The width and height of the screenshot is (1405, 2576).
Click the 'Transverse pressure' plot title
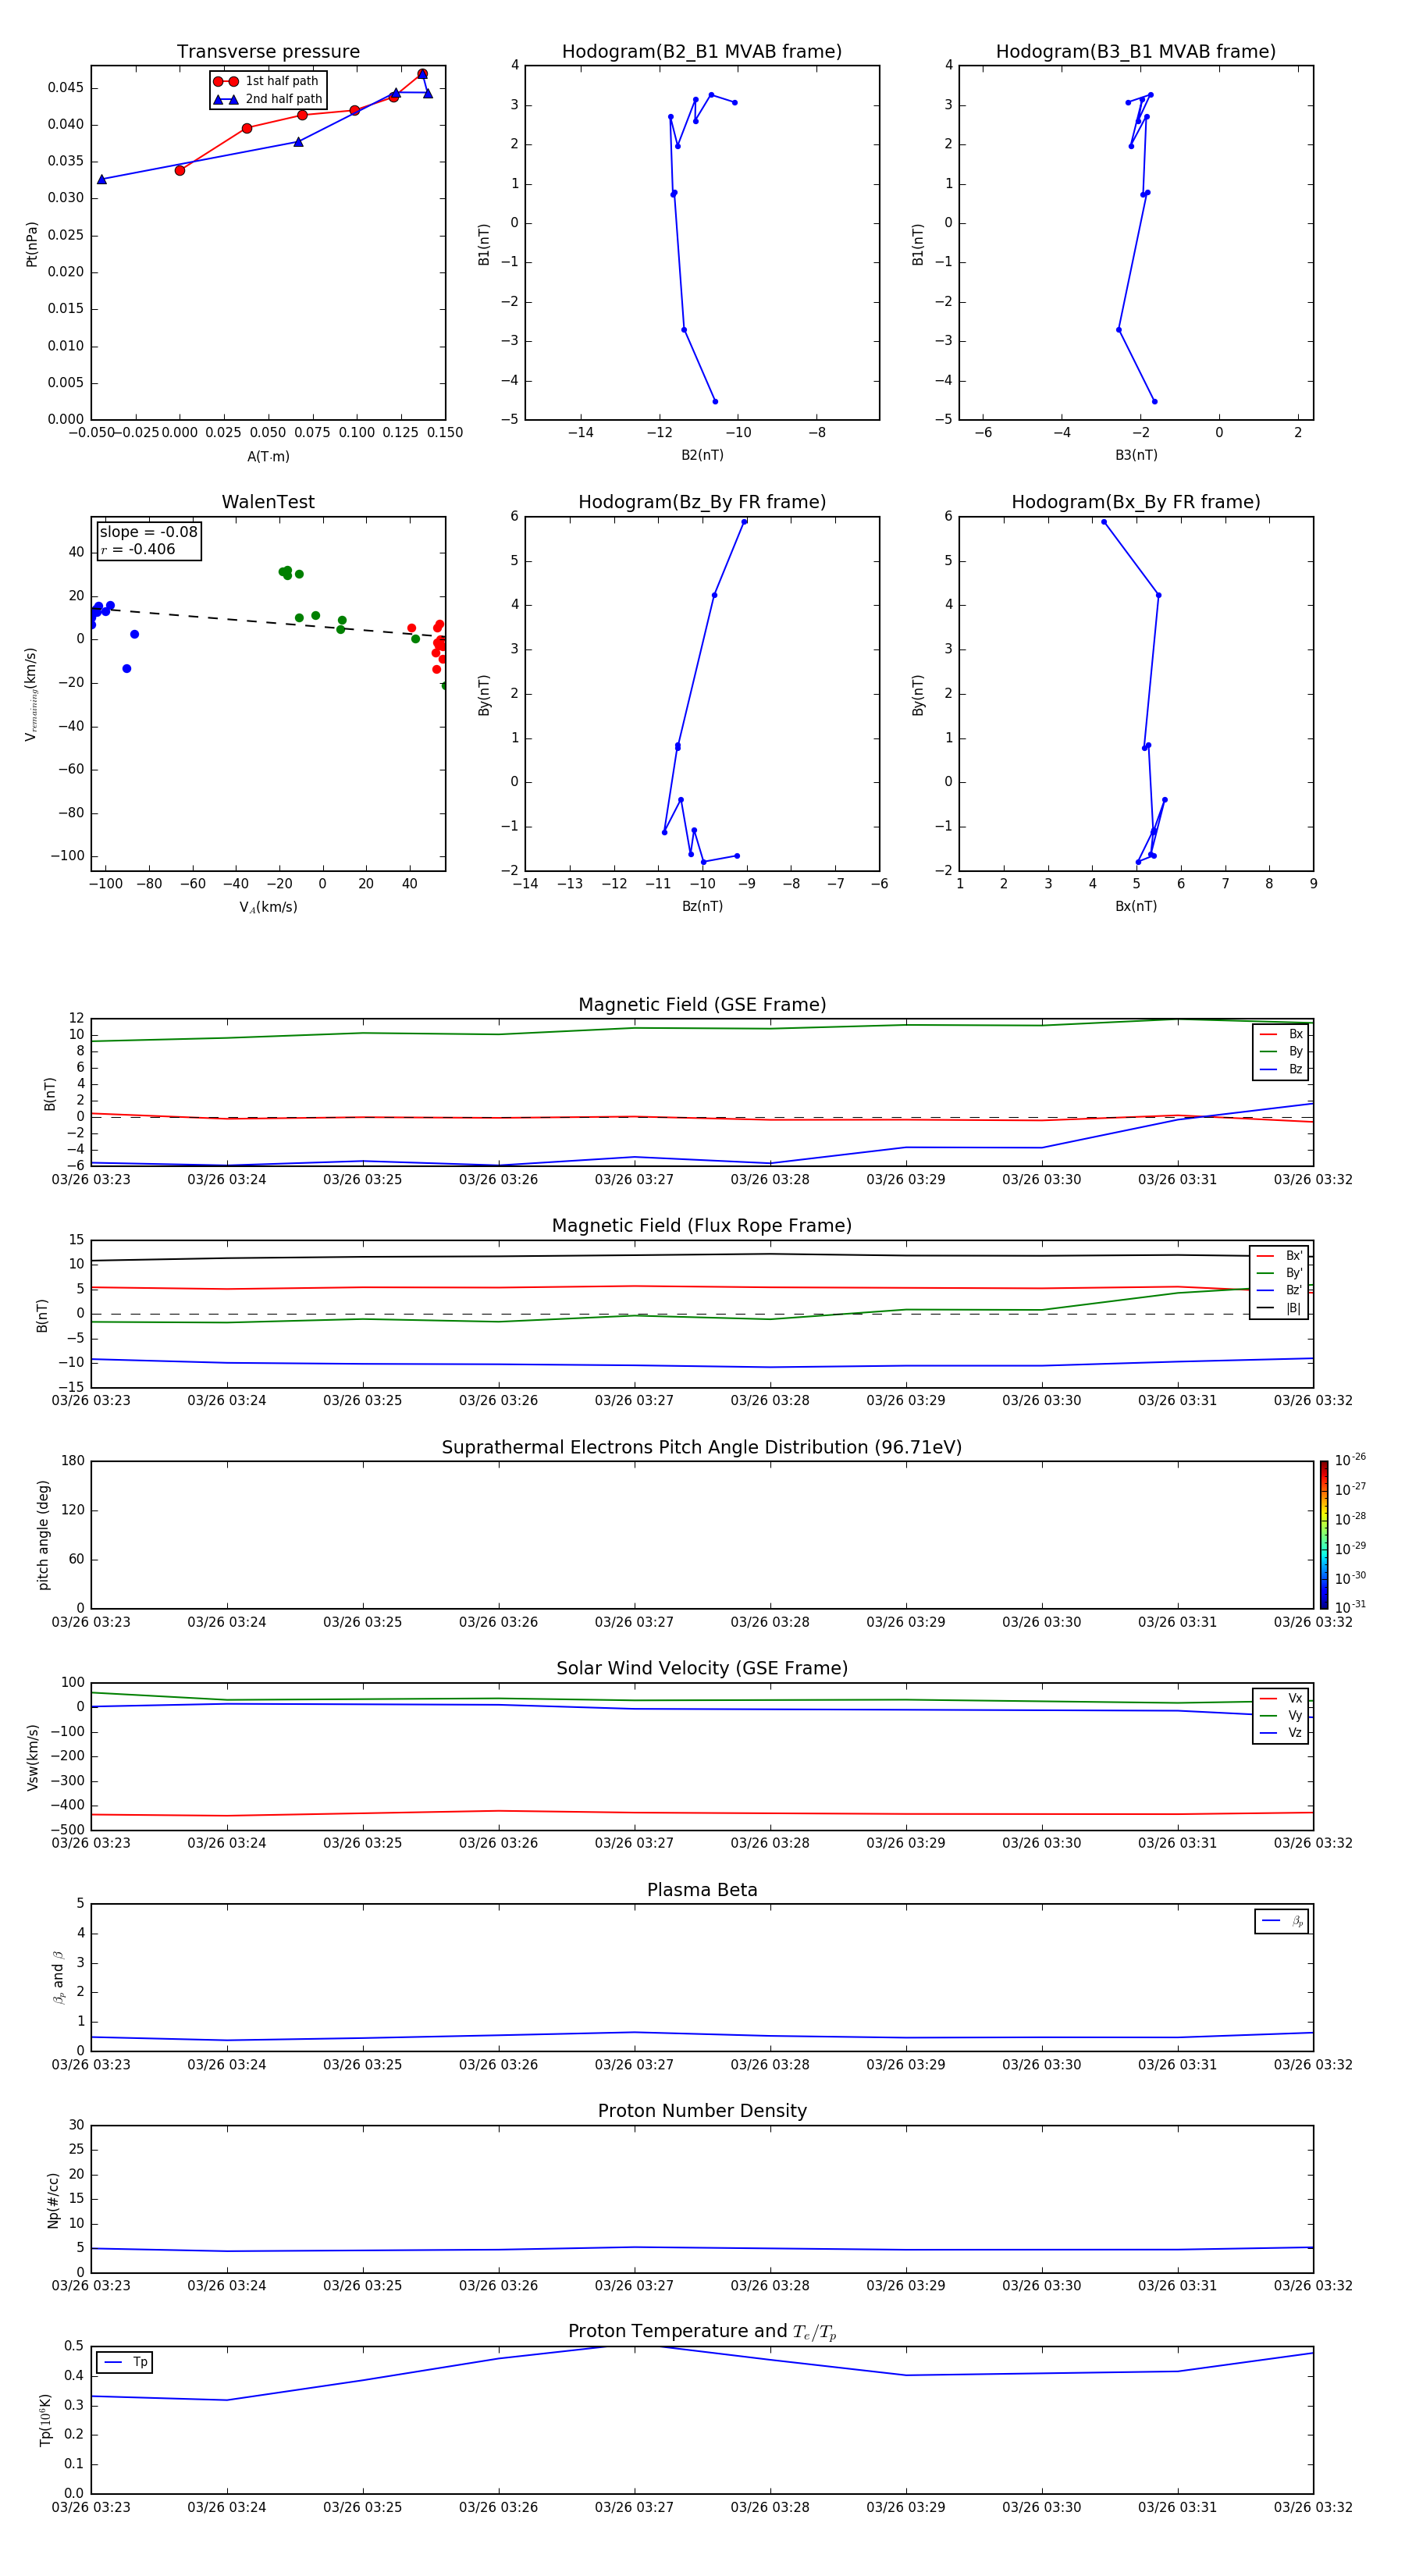268,52
